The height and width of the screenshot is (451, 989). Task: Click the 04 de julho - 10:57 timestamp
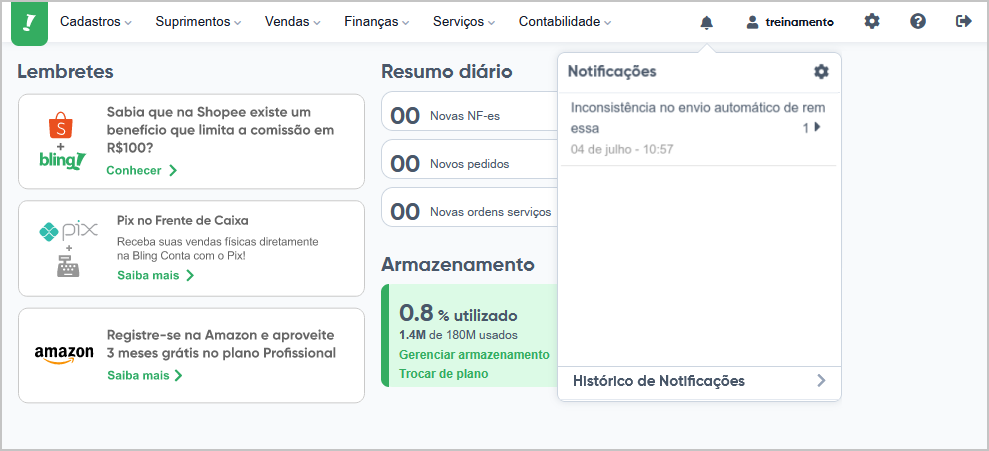[x=621, y=149]
